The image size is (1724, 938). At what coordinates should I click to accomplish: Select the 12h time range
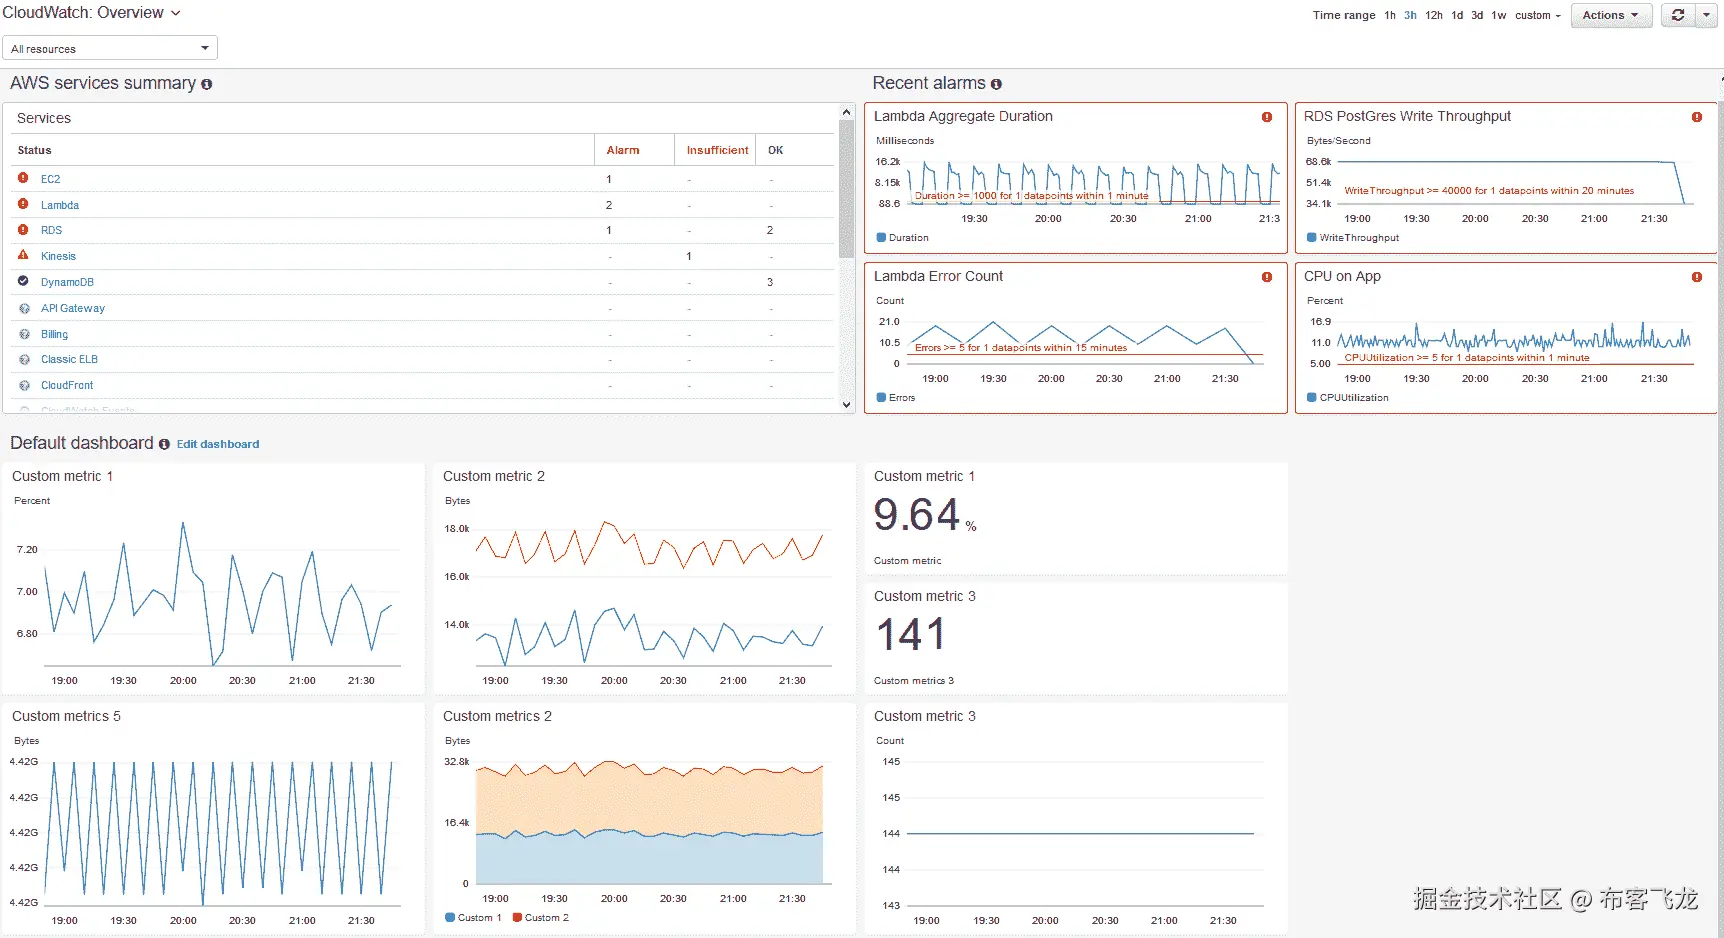[1434, 15]
